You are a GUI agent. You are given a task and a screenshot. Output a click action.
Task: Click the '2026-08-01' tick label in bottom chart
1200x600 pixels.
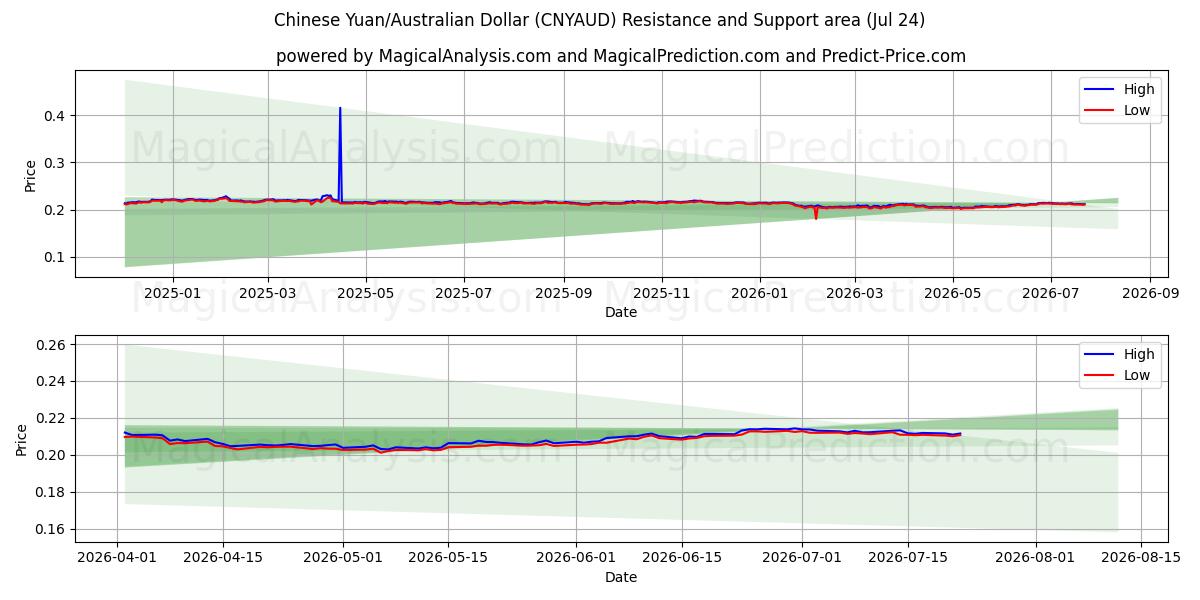[1036, 559]
